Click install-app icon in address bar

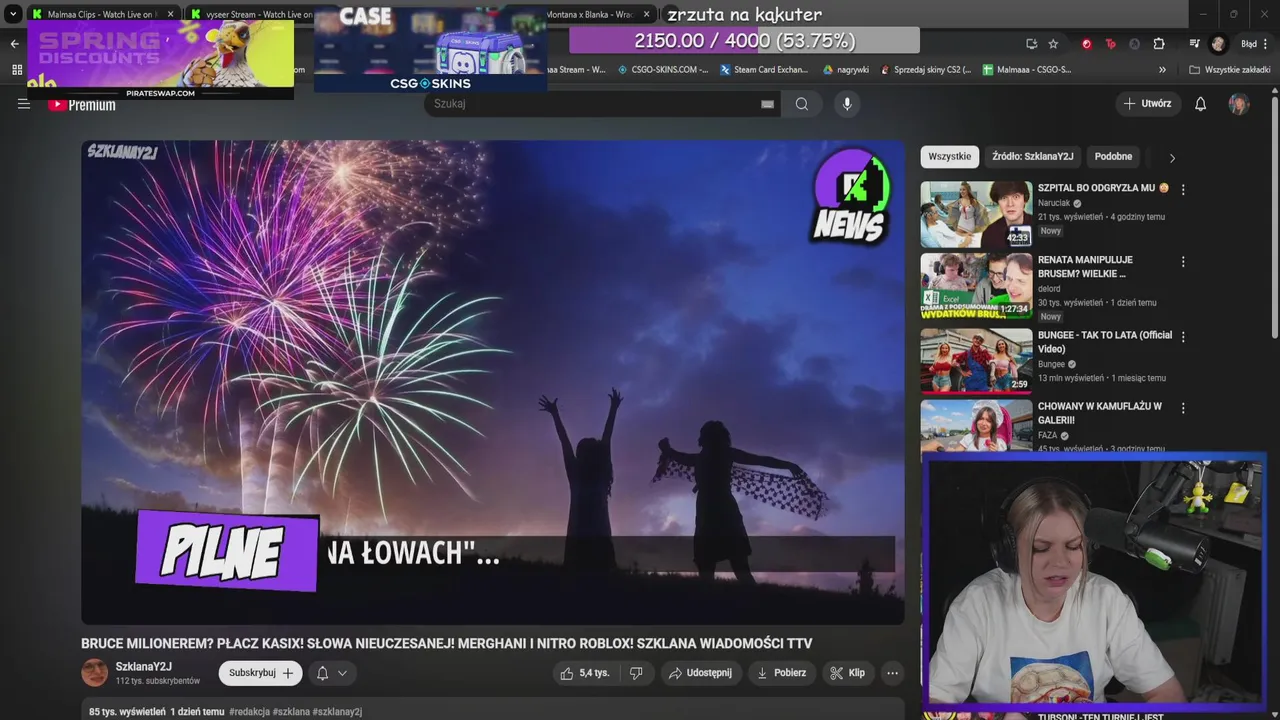pos(1031,43)
